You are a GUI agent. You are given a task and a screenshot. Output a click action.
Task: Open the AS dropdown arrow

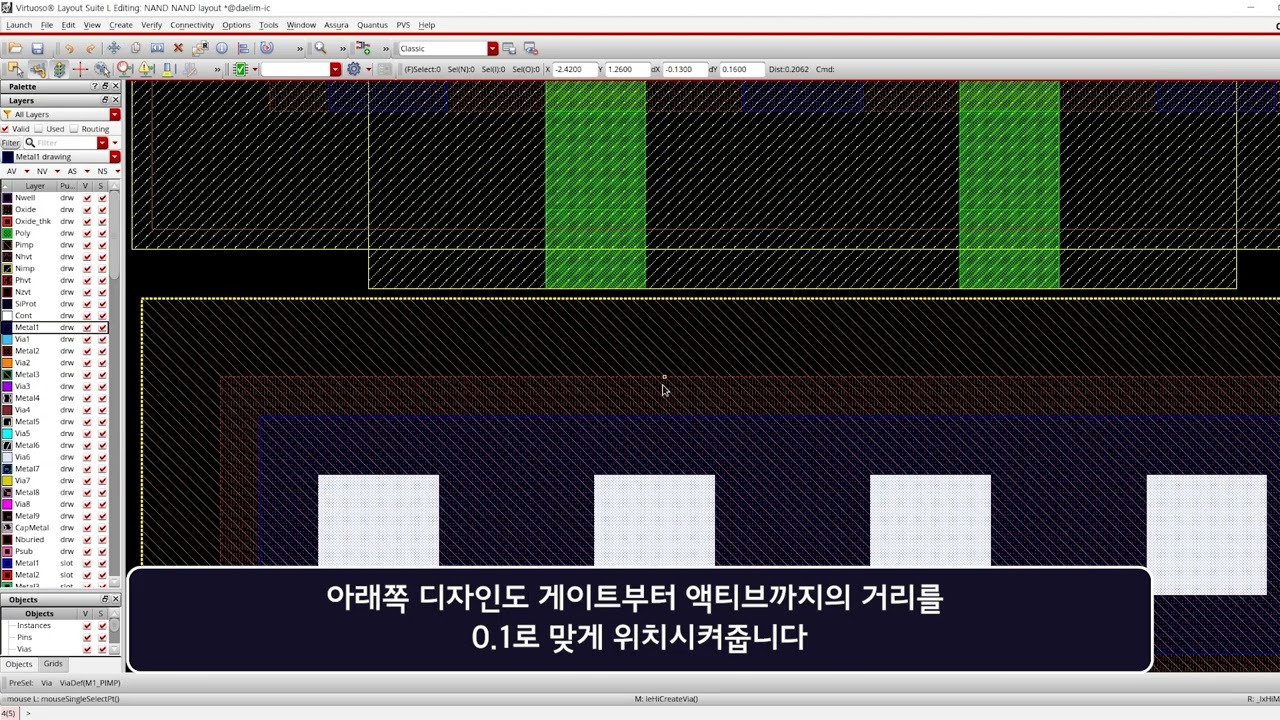point(86,171)
